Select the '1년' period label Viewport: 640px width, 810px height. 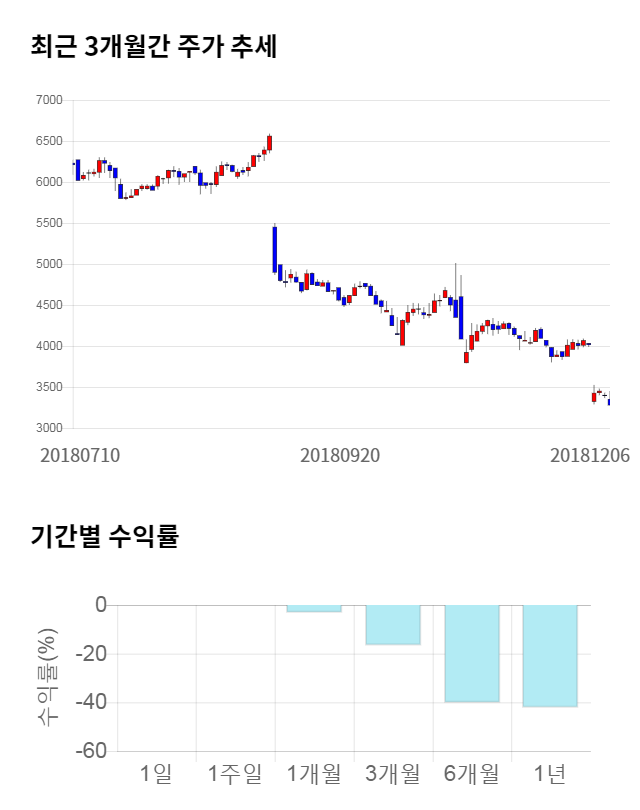[550, 773]
